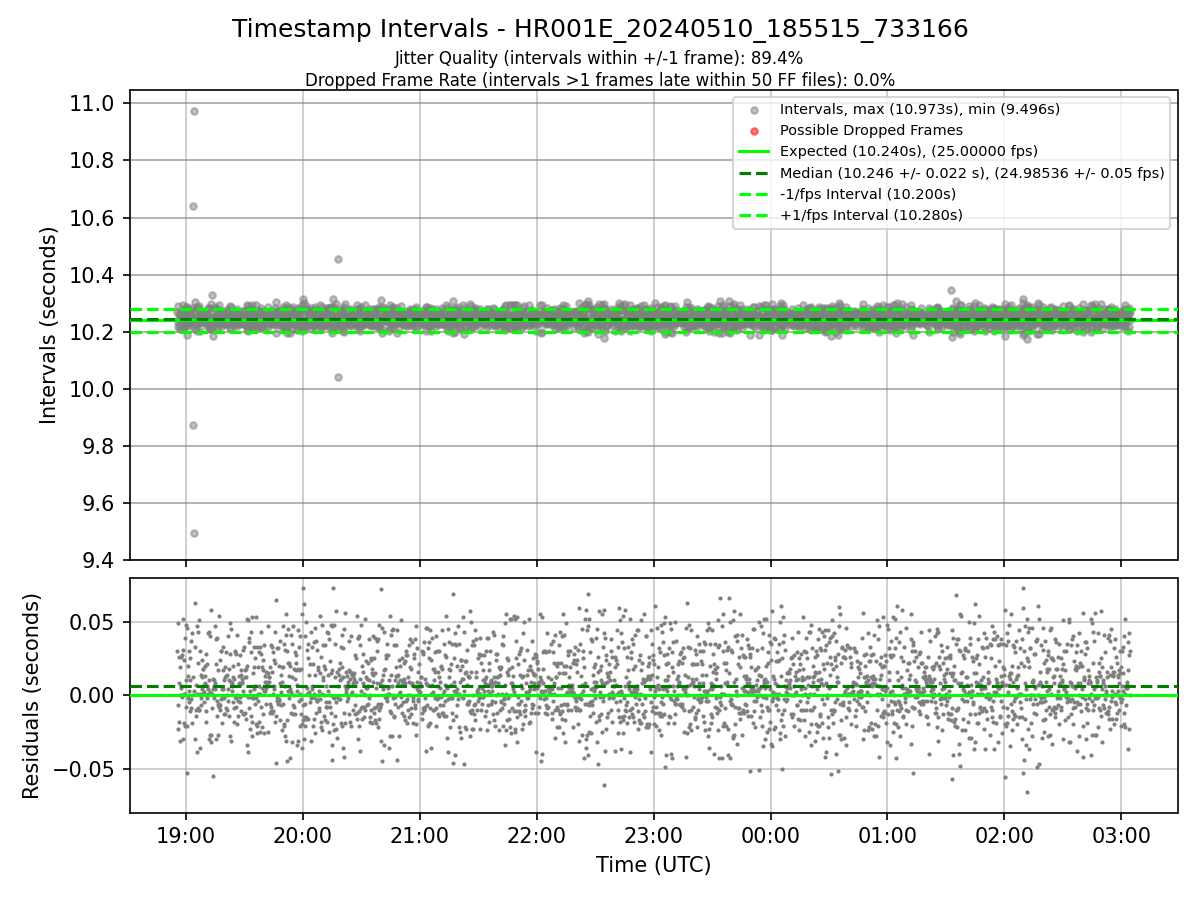
Task: Click the '22:00' time tick label
Action: pyautogui.click(x=536, y=835)
